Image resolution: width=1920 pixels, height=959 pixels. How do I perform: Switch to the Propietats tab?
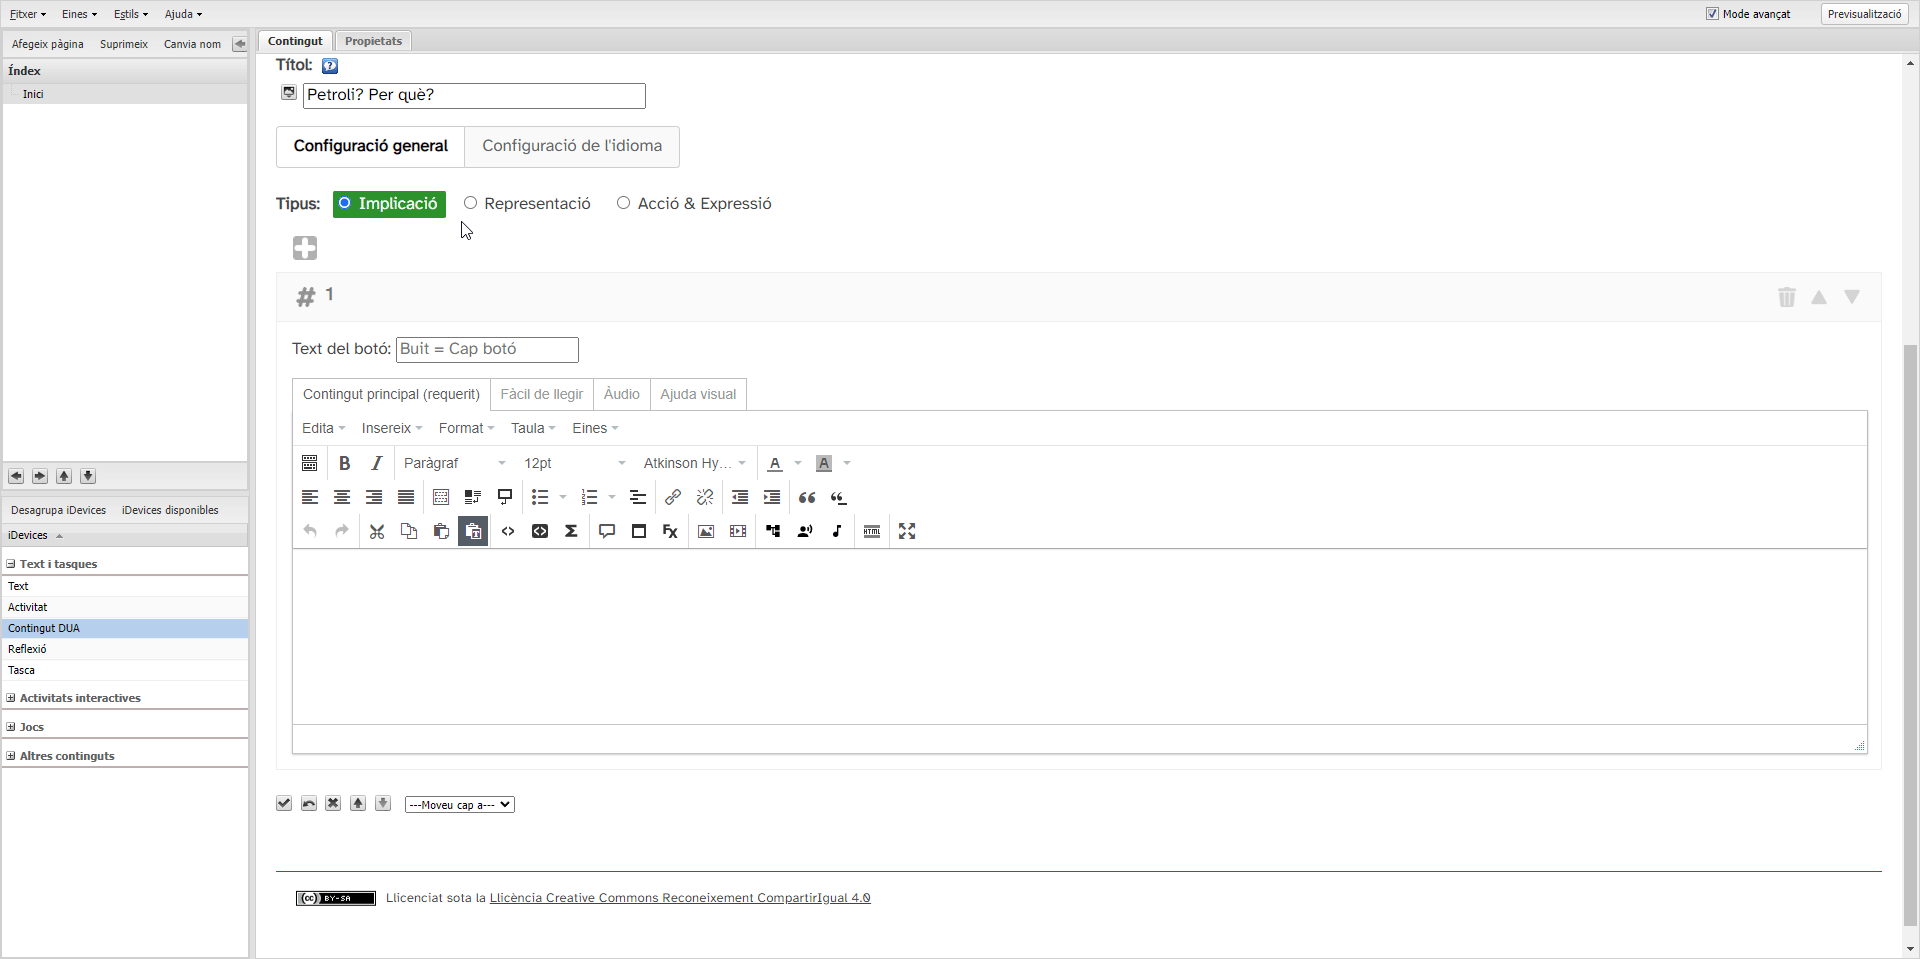[x=373, y=41]
